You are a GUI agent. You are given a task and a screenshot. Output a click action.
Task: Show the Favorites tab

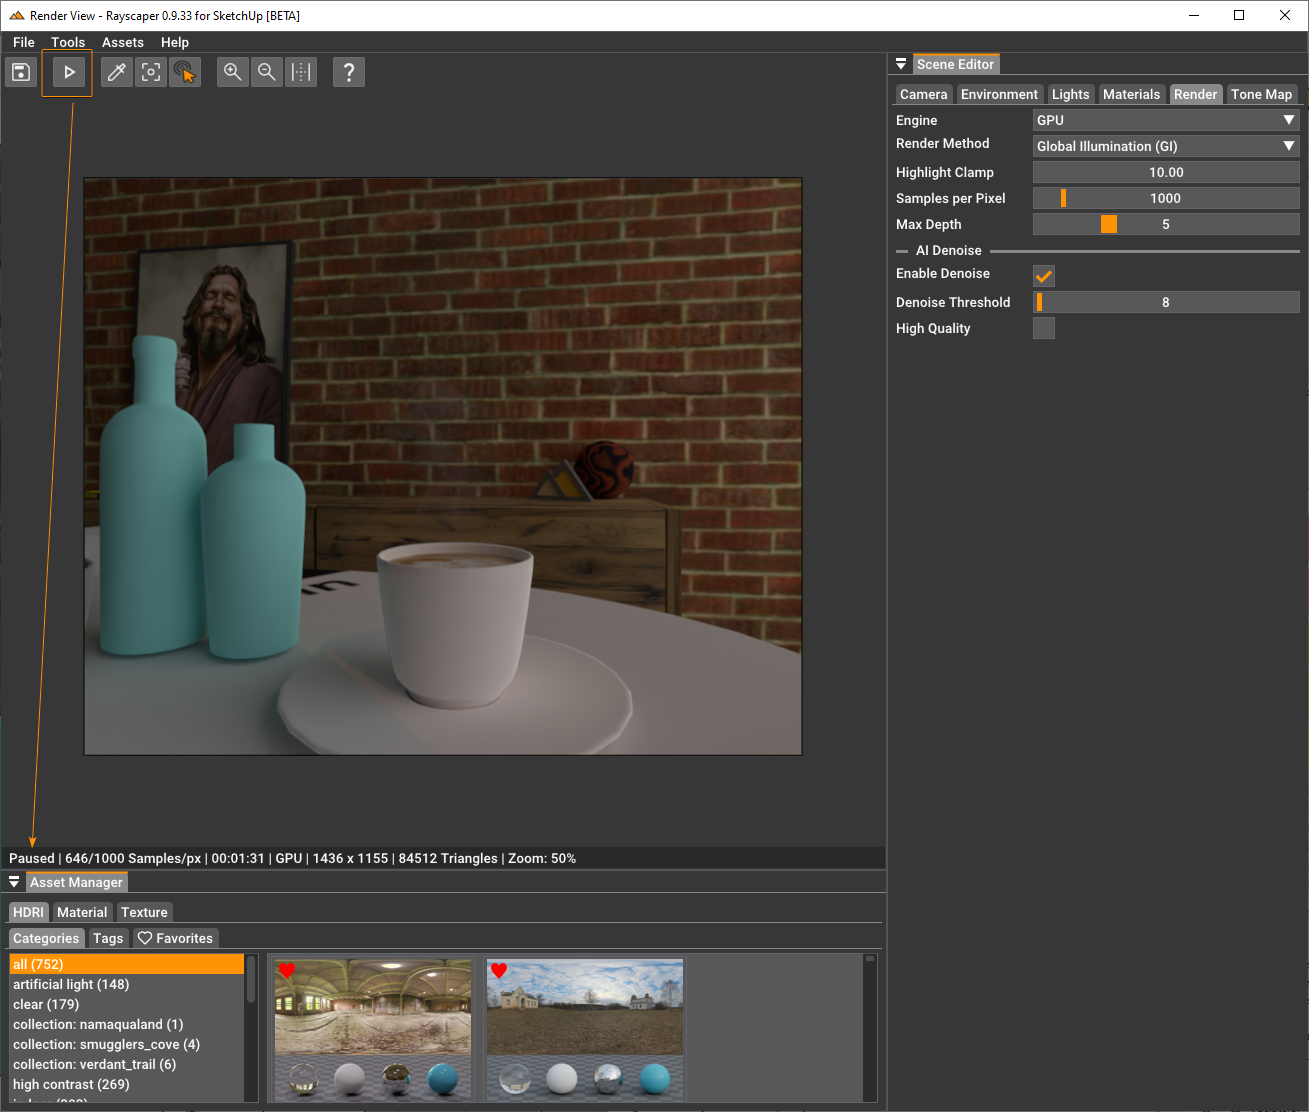[x=176, y=938]
